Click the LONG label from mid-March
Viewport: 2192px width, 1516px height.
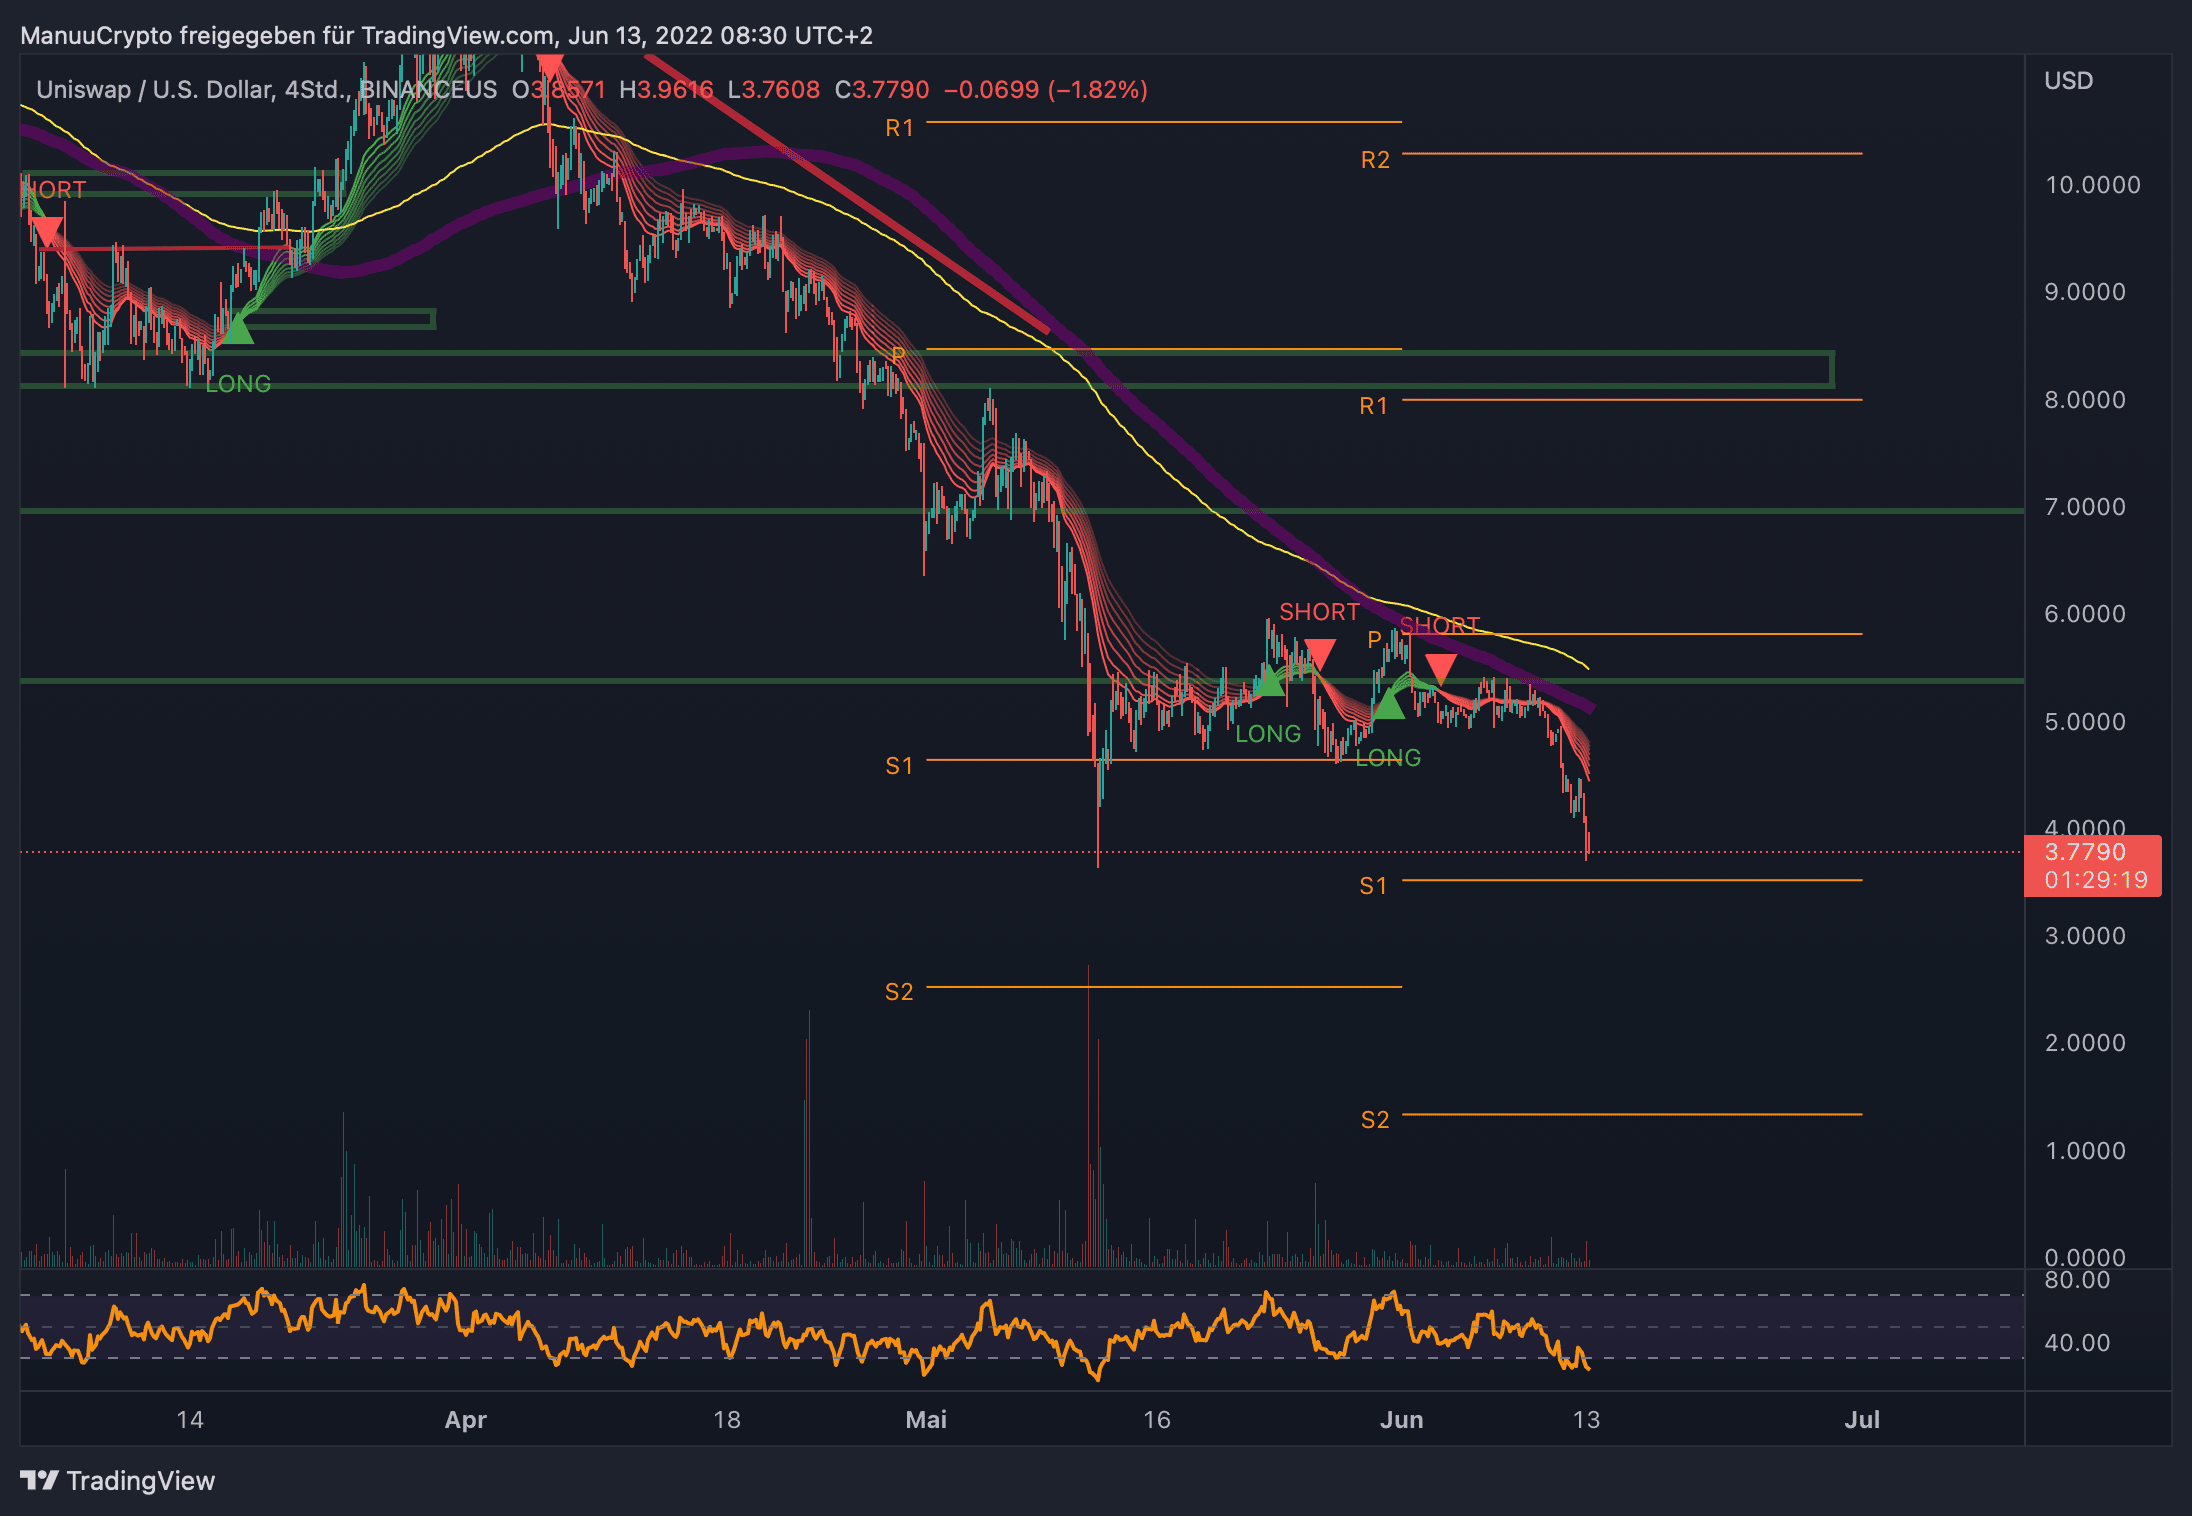[238, 384]
